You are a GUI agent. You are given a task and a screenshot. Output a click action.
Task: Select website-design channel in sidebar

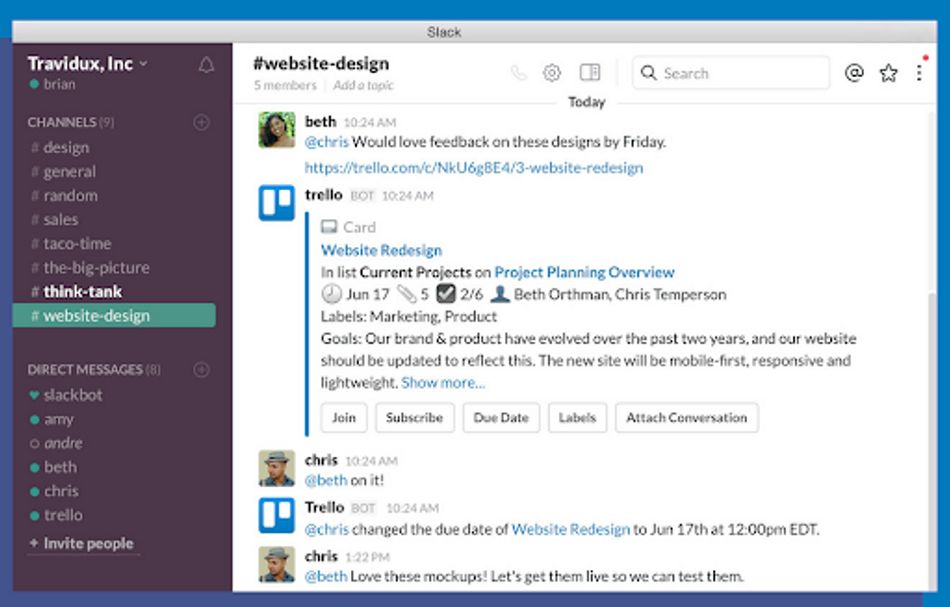114,316
